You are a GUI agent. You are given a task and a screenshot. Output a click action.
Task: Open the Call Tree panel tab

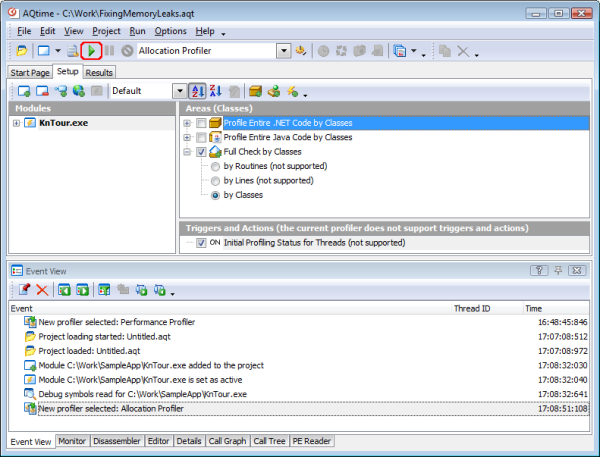pyautogui.click(x=269, y=441)
